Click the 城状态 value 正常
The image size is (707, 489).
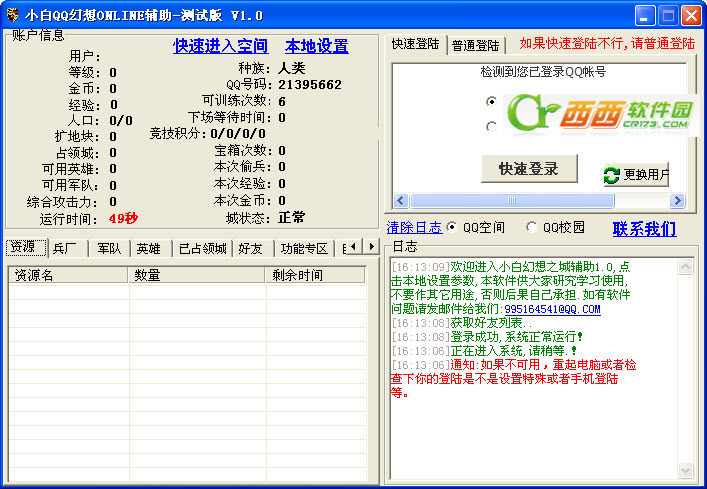[x=292, y=218]
